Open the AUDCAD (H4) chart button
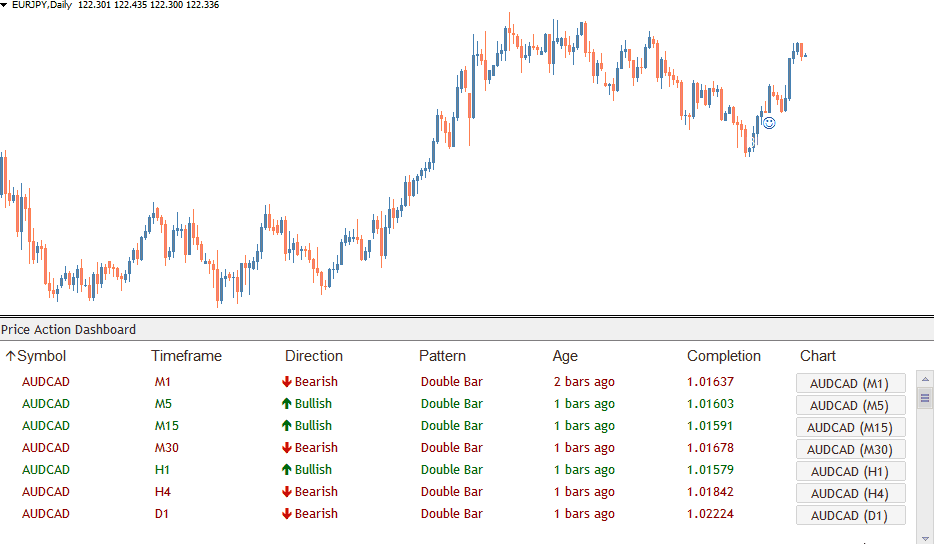934x544 pixels. click(850, 494)
